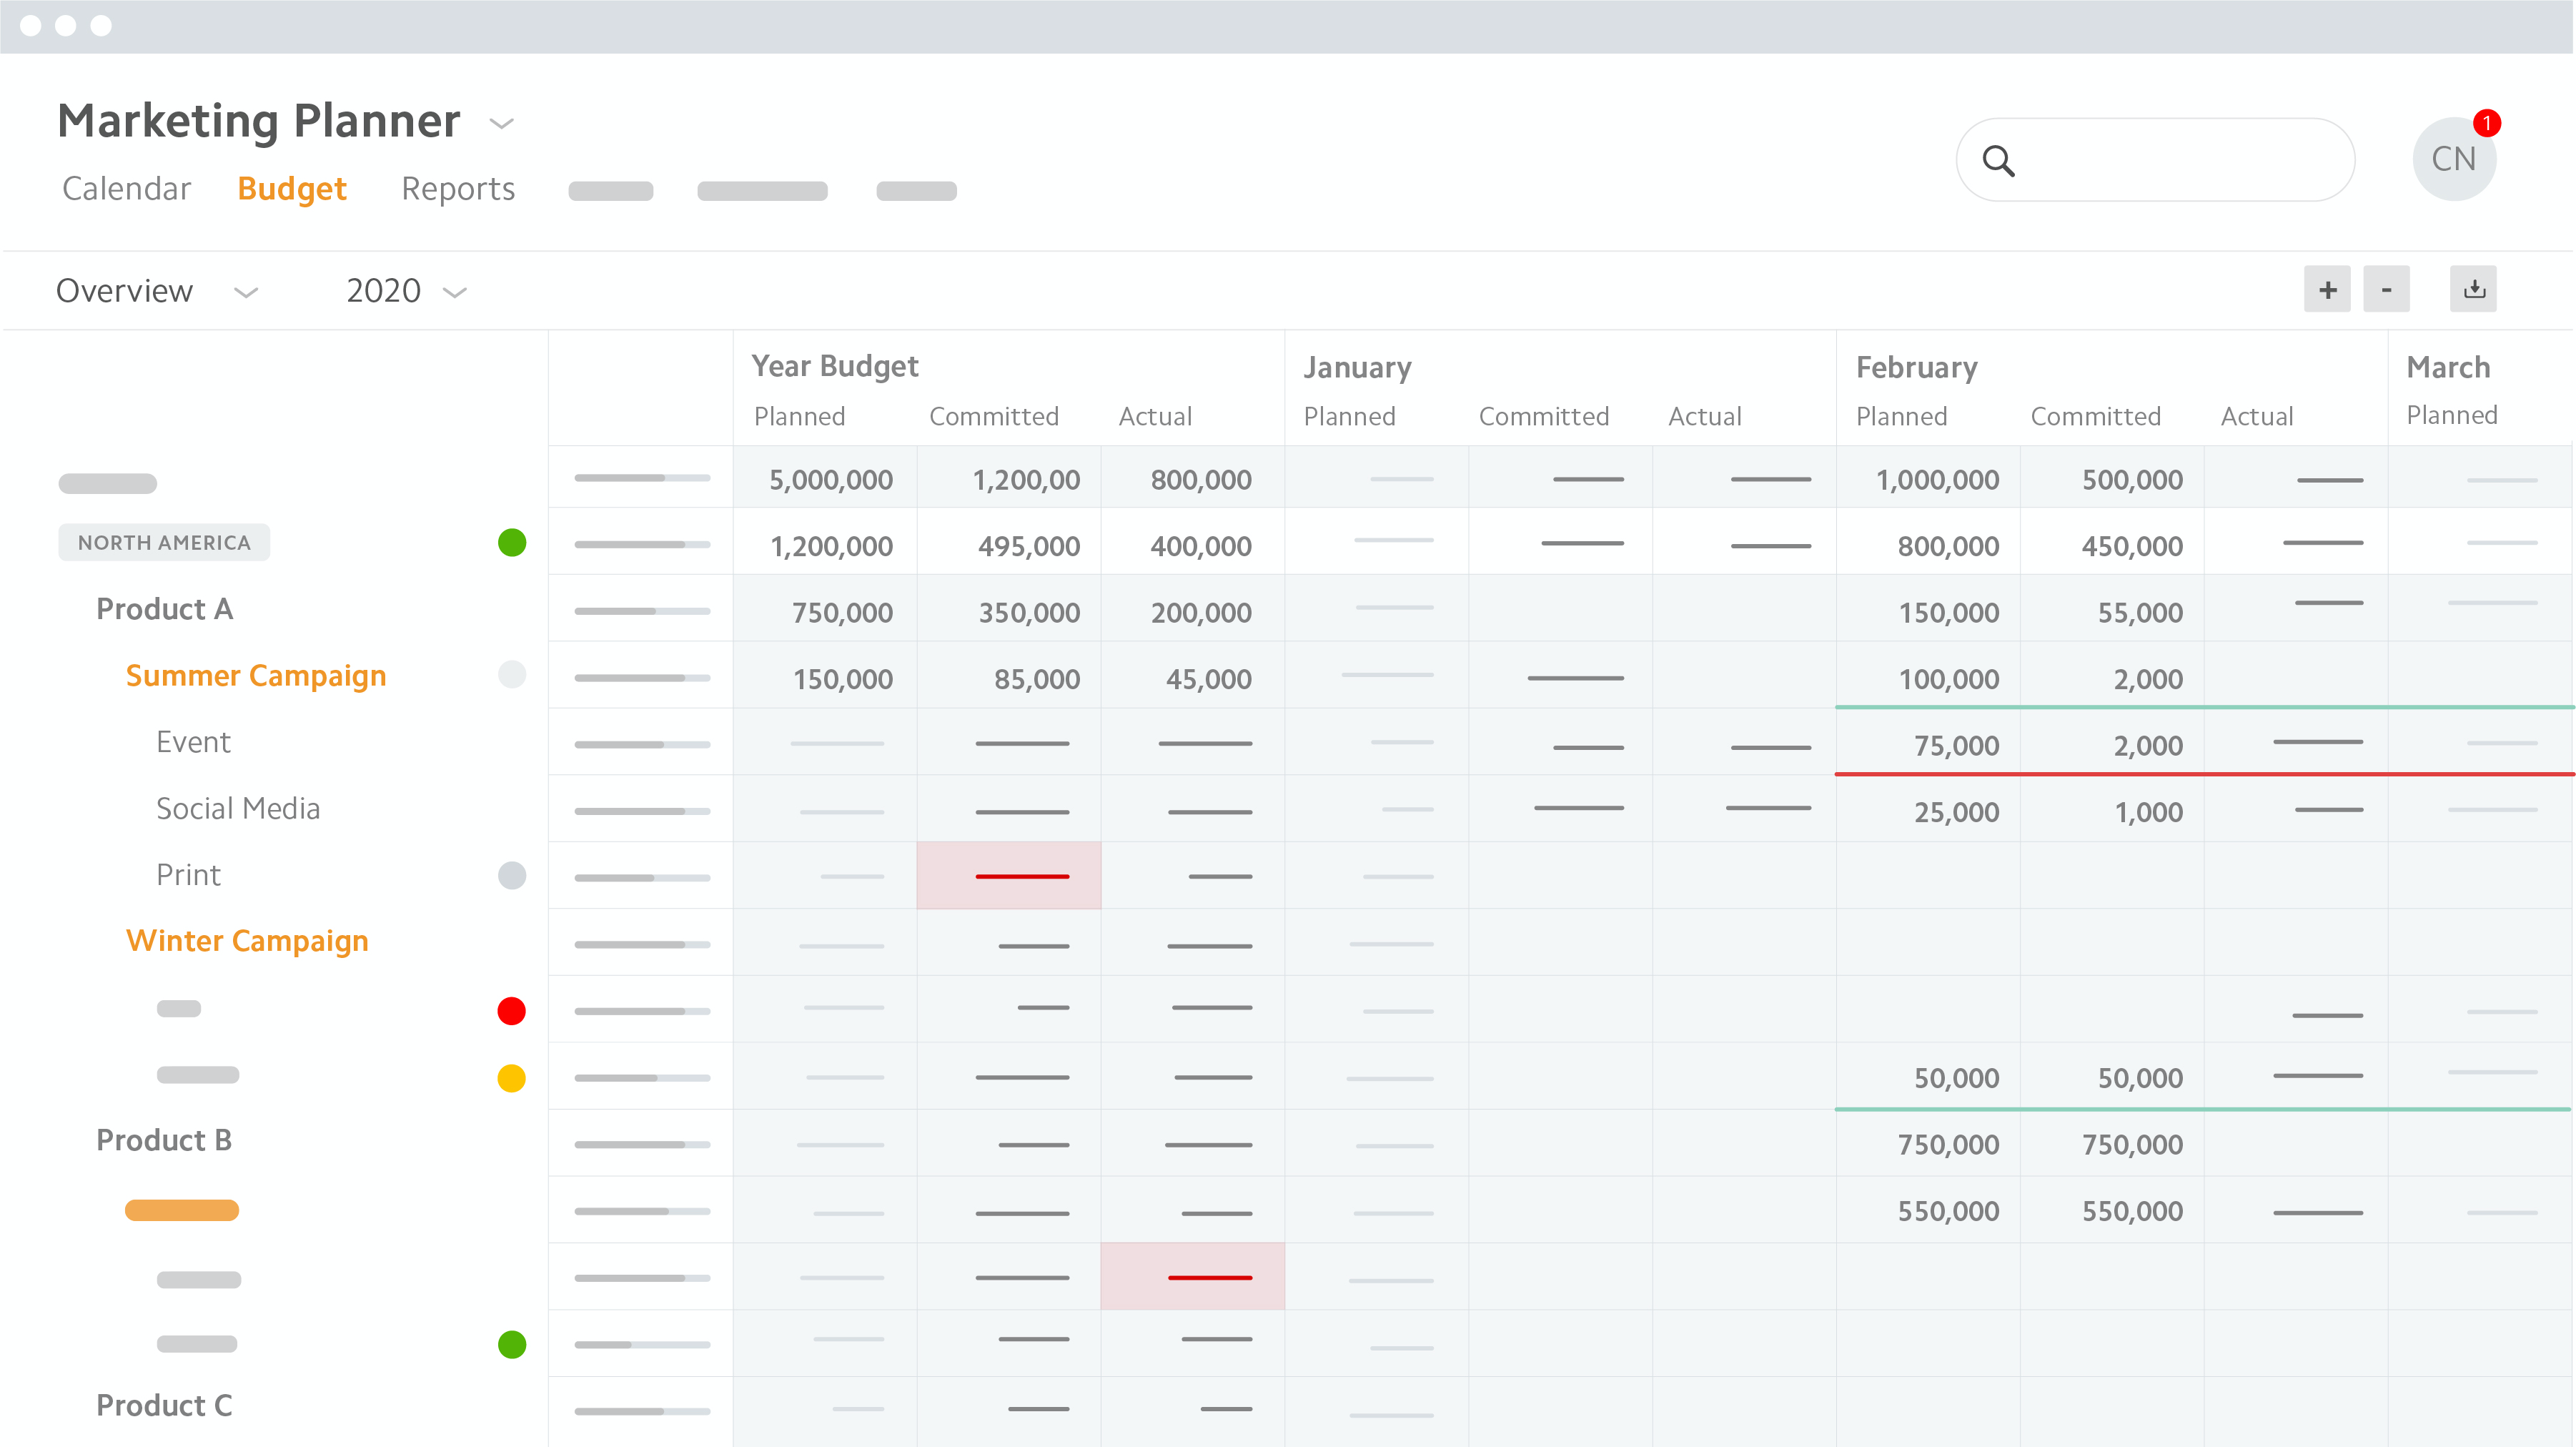Open the Summer Campaign link

[256, 676]
